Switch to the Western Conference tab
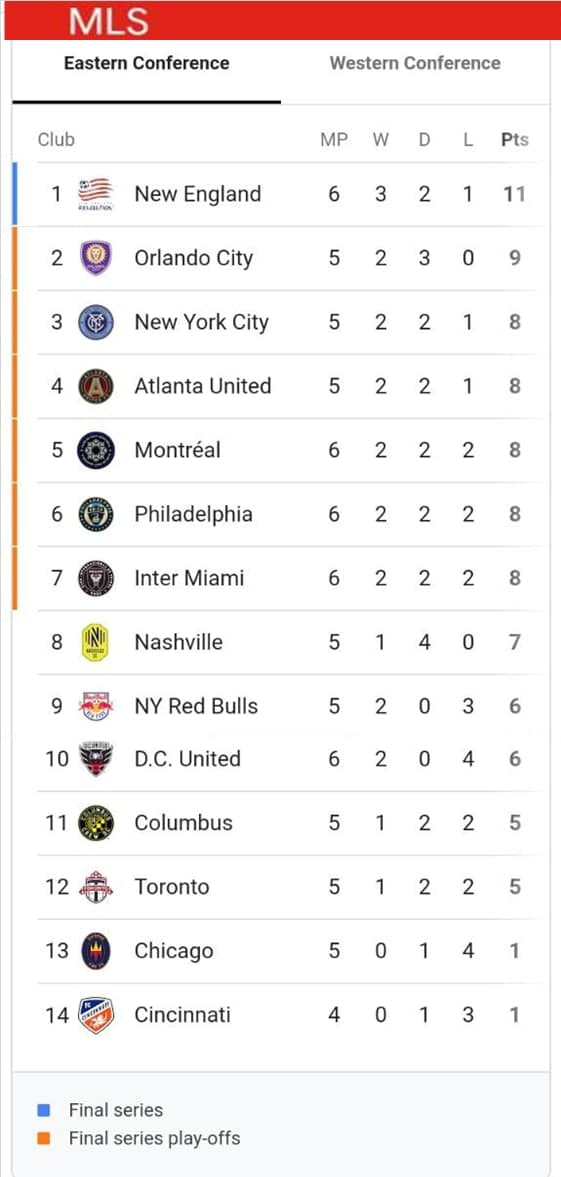 point(415,63)
